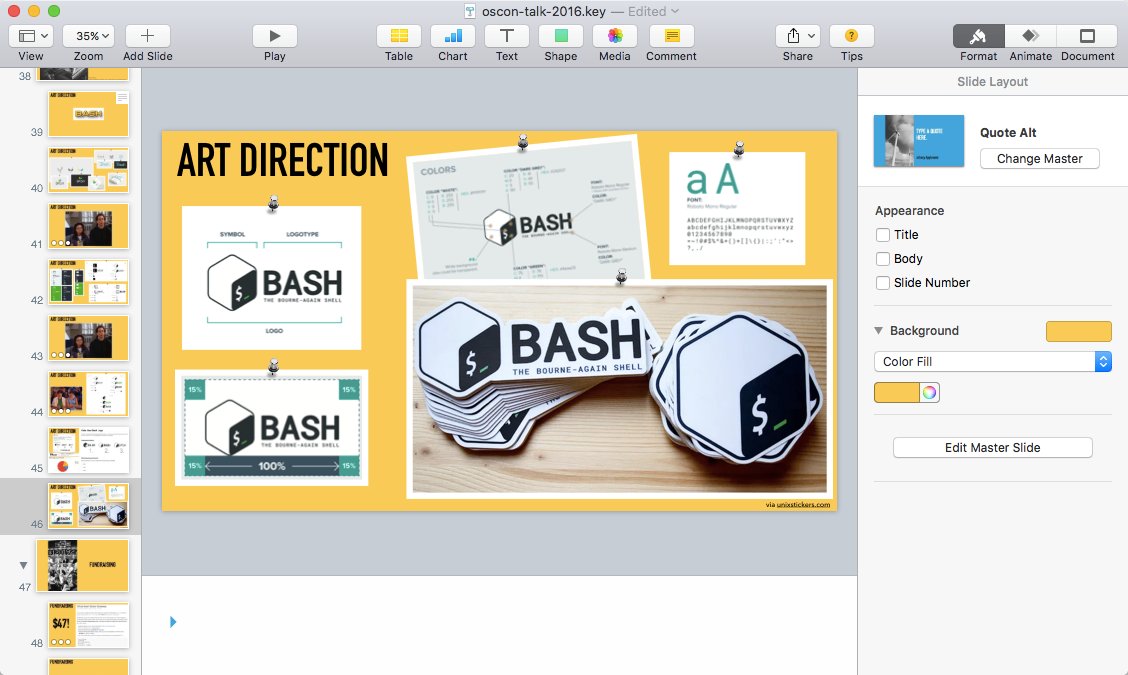Image resolution: width=1128 pixels, height=675 pixels.
Task: Select slide 44 thumbnail
Action: (x=88, y=394)
